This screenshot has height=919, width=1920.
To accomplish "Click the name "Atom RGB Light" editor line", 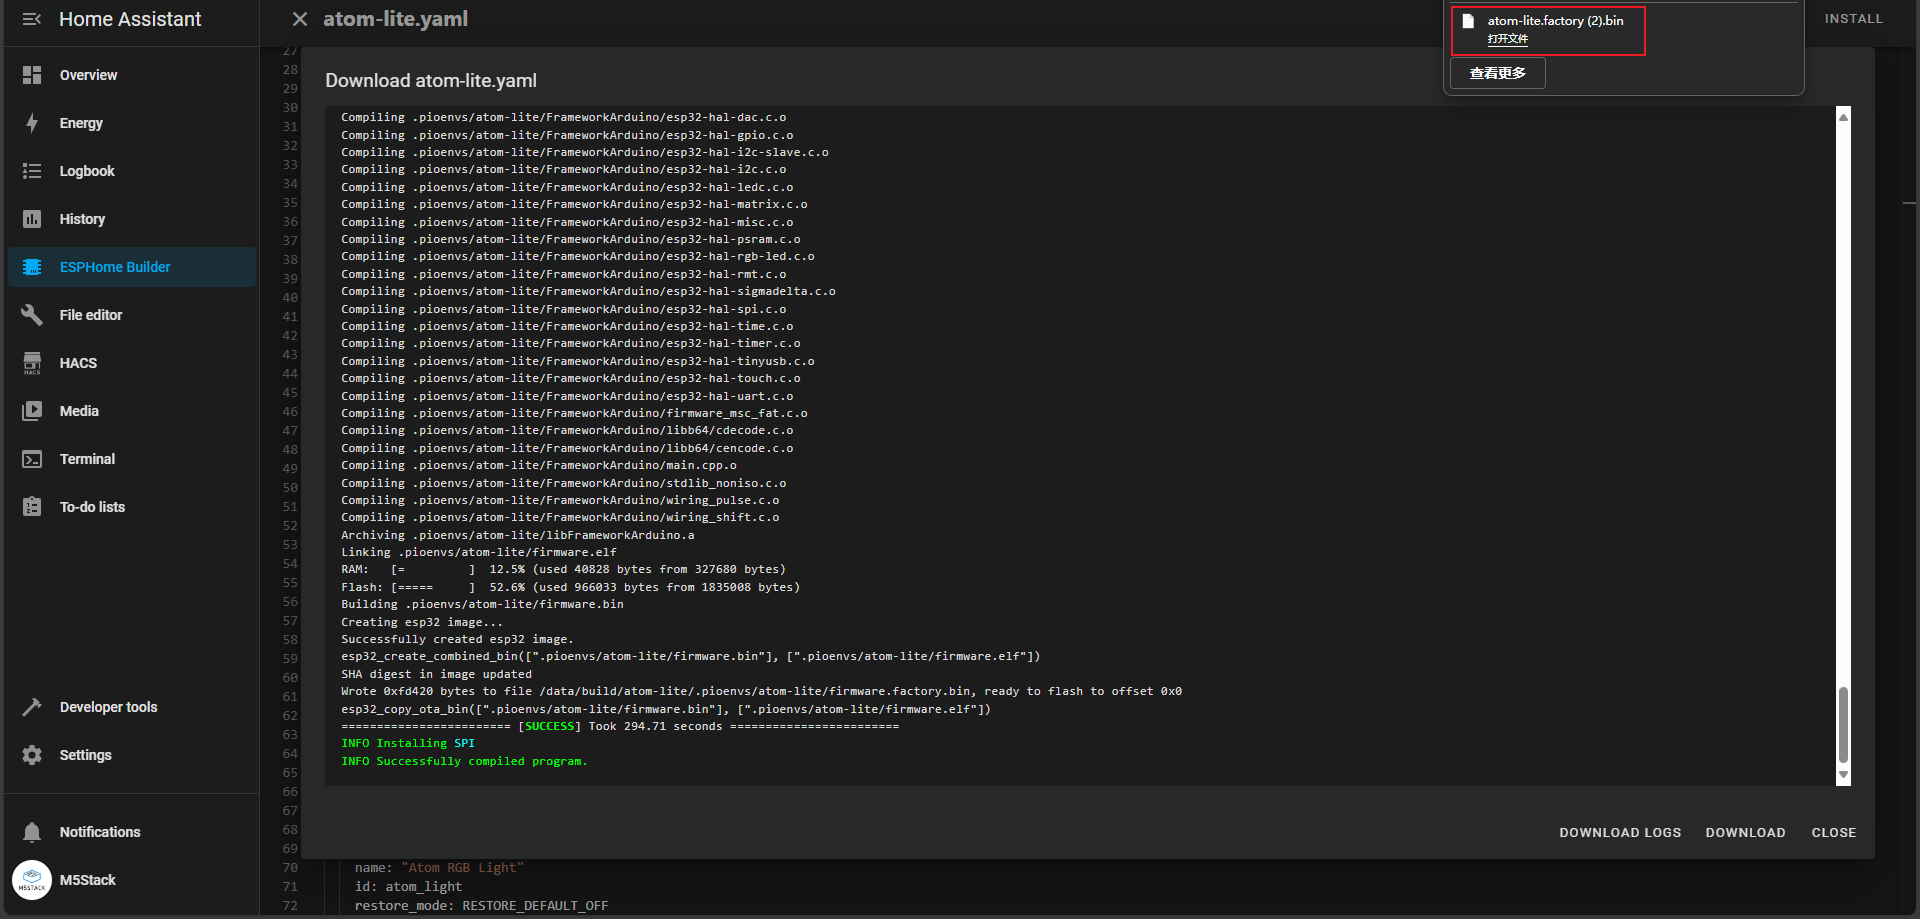I will pyautogui.click(x=439, y=868).
